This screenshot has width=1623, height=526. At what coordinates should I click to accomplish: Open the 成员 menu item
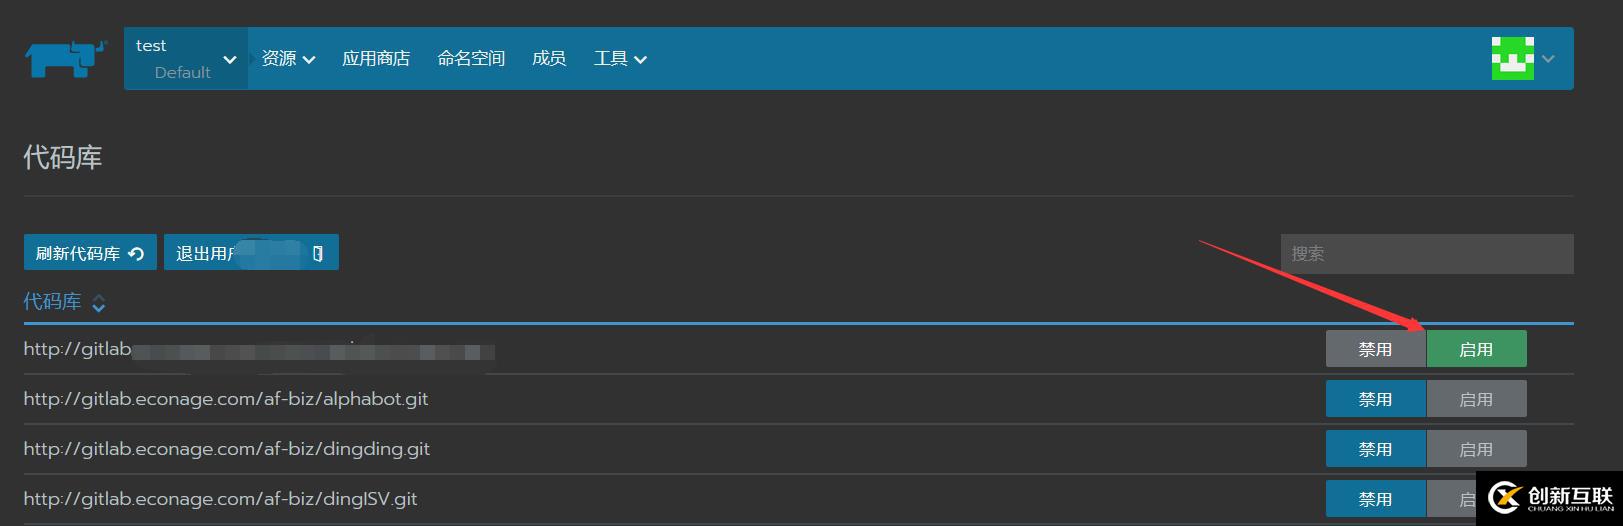pos(549,59)
